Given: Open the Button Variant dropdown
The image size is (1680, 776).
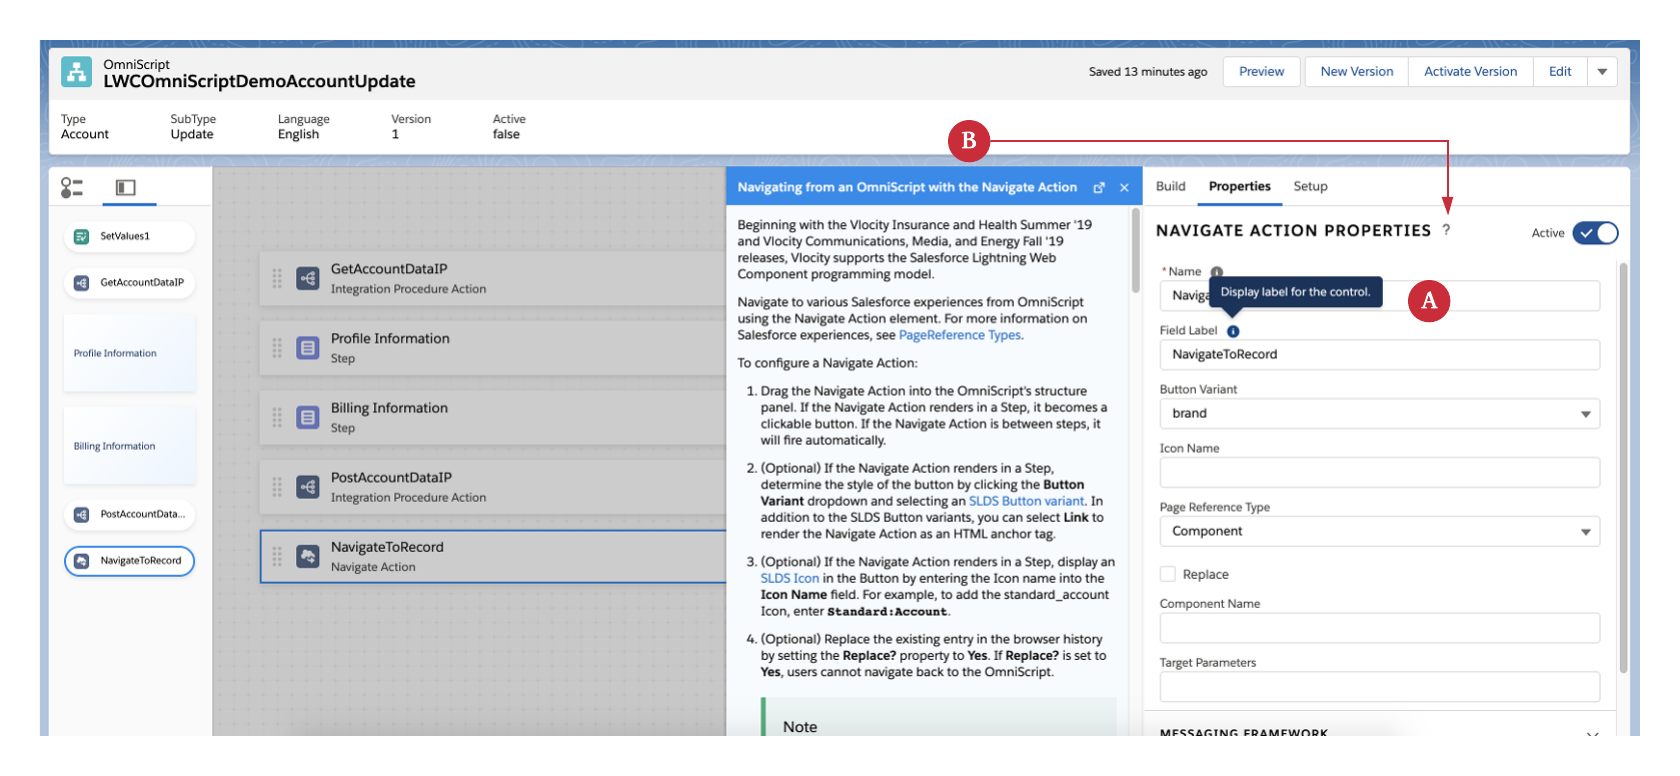Looking at the screenshot, I should coord(1379,414).
